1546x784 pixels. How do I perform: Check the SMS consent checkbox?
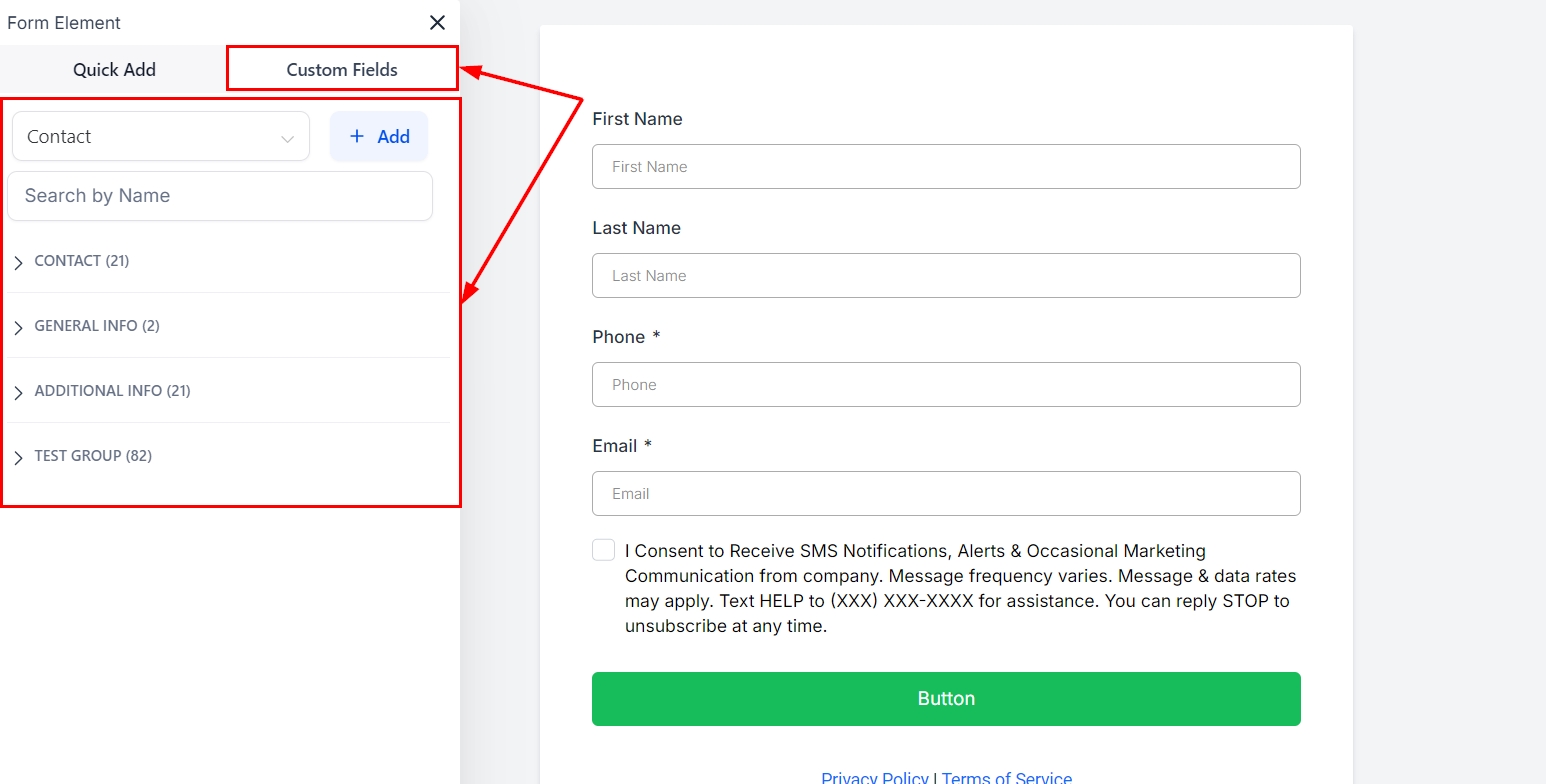pos(603,550)
